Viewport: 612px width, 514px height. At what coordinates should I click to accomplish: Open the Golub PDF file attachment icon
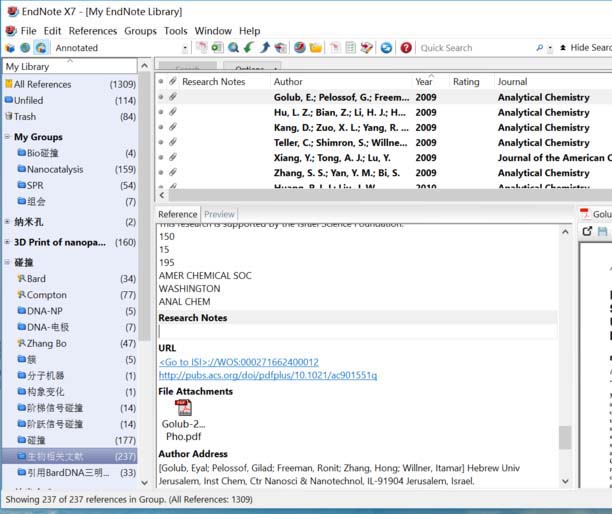(183, 407)
